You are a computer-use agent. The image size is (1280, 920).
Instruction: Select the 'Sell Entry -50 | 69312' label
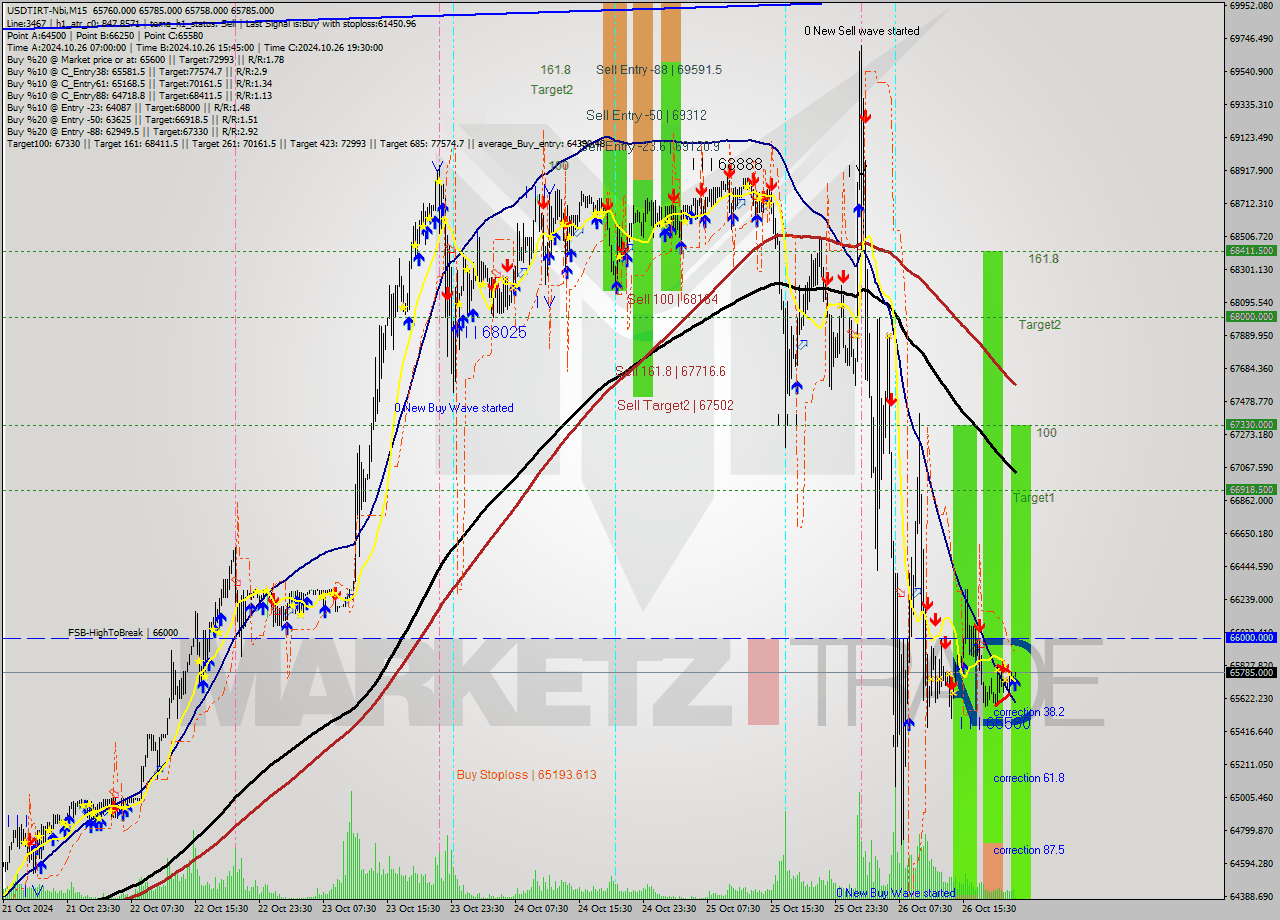pyautogui.click(x=646, y=115)
